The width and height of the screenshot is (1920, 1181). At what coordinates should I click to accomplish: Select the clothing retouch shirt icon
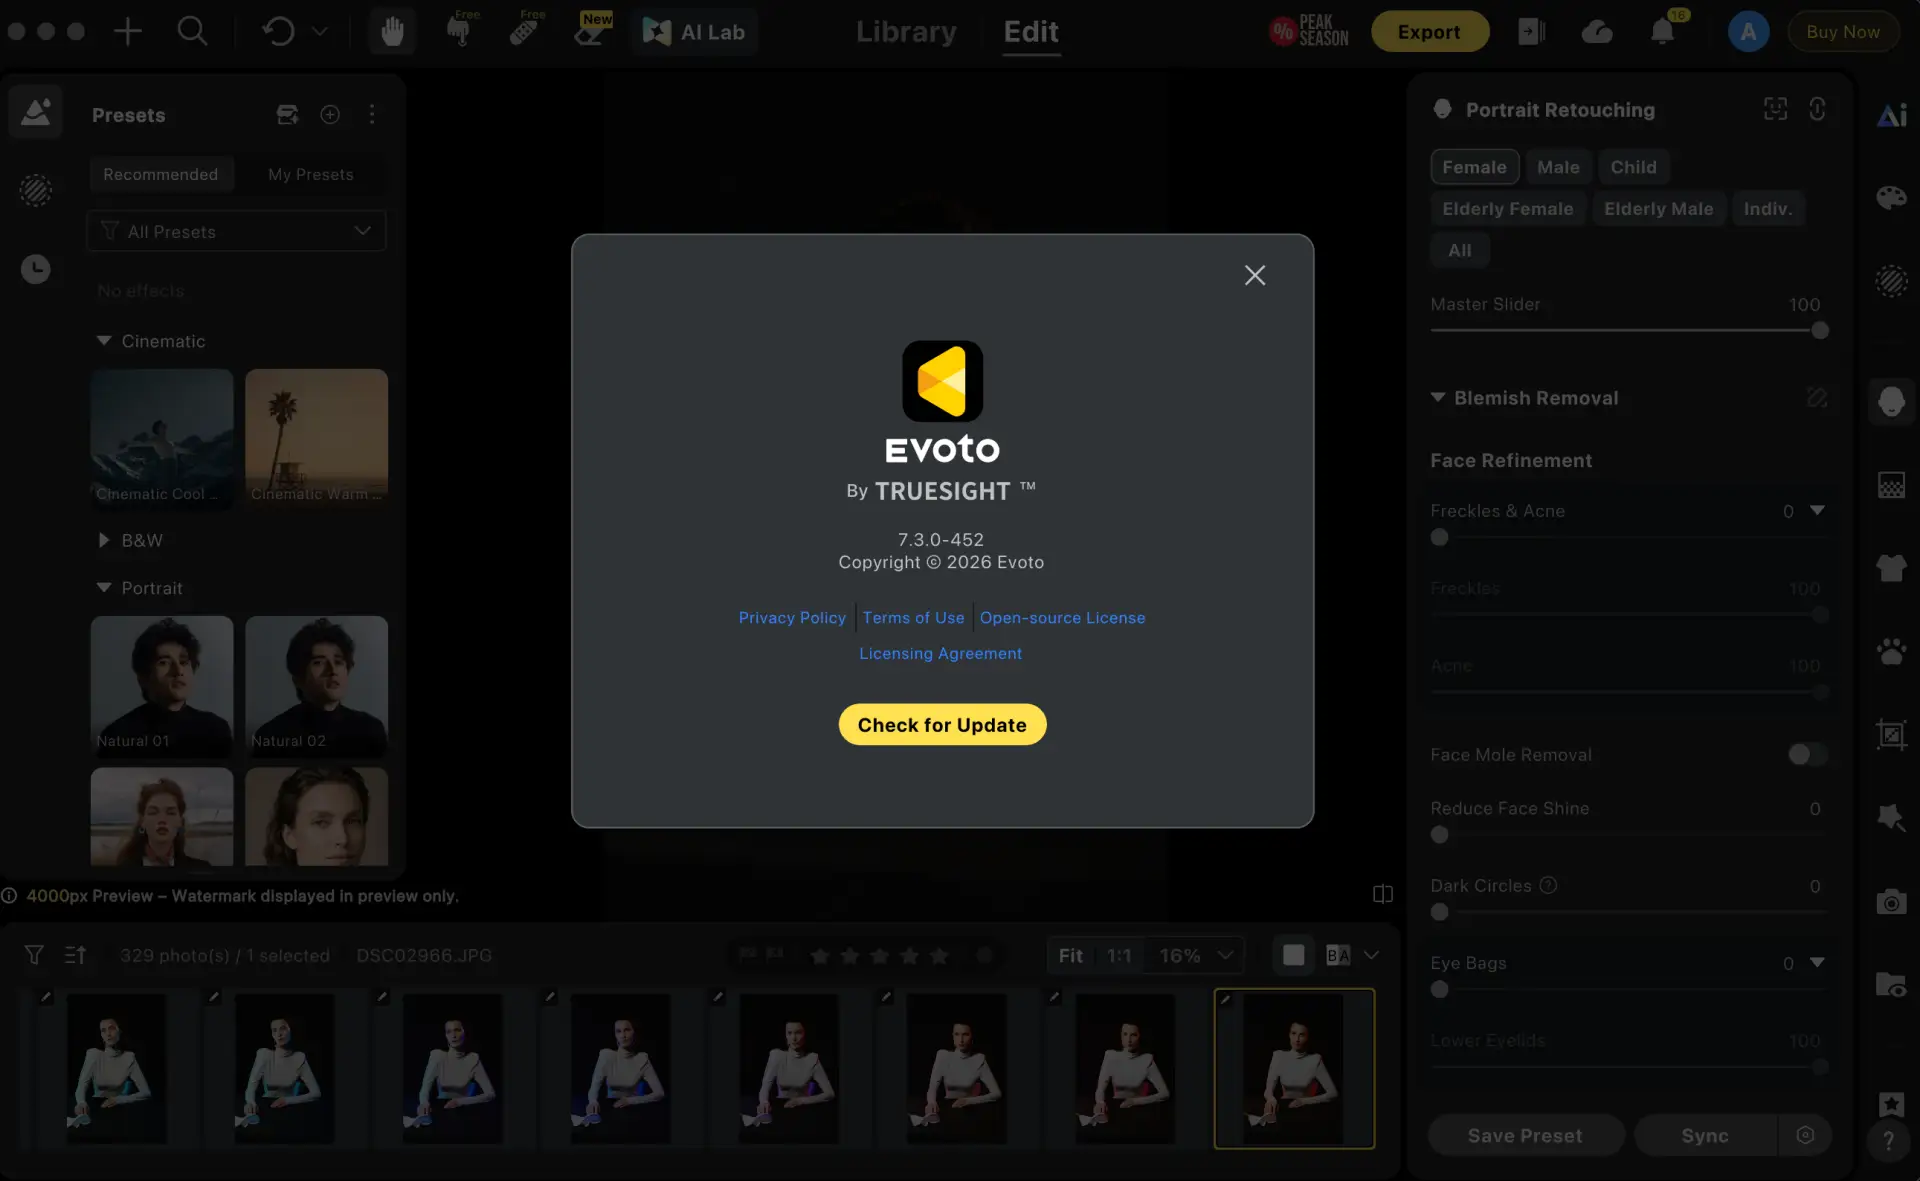tap(1891, 568)
